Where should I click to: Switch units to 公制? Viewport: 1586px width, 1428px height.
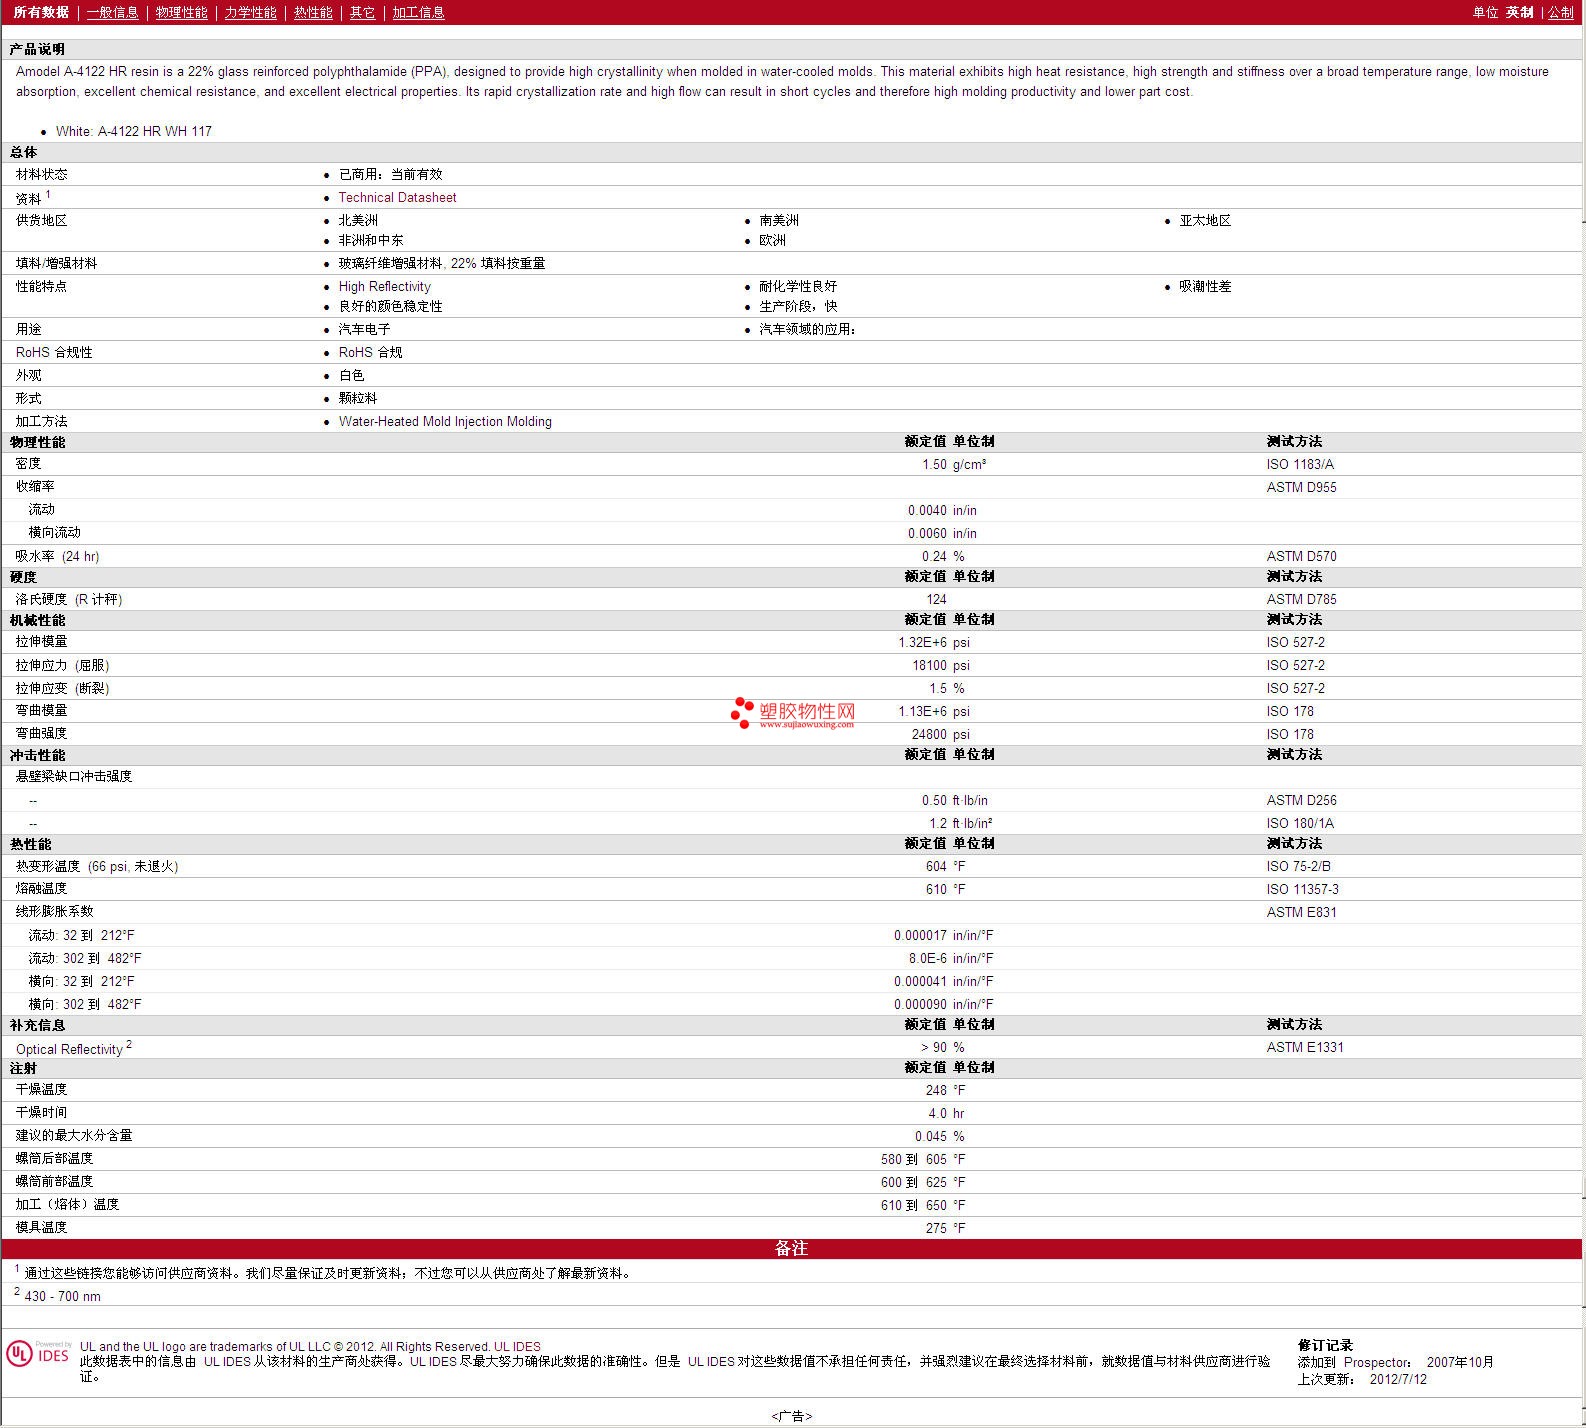coord(1560,12)
